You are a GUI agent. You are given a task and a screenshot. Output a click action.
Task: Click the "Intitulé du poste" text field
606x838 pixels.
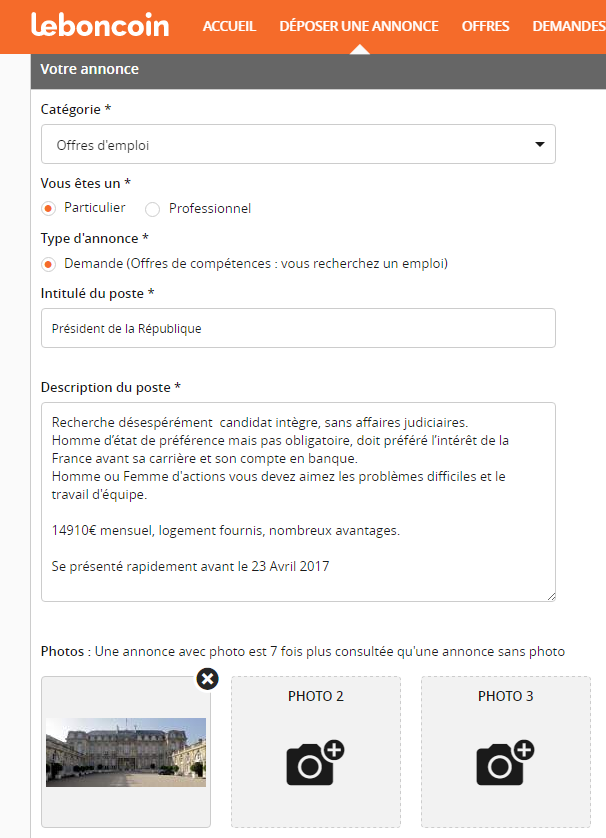(x=298, y=328)
